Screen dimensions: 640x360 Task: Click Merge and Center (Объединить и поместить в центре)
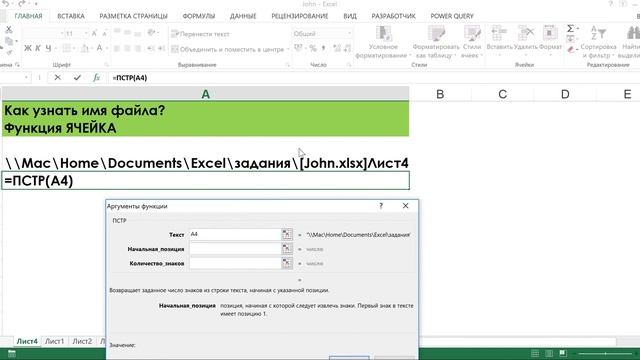click(x=228, y=49)
